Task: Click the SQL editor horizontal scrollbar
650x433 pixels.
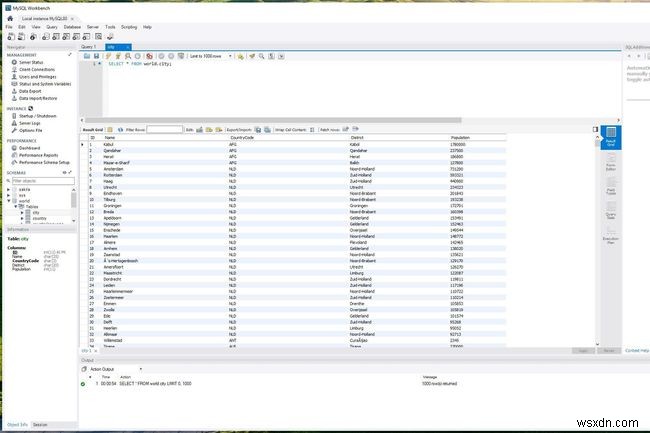Action: click(x=273, y=120)
